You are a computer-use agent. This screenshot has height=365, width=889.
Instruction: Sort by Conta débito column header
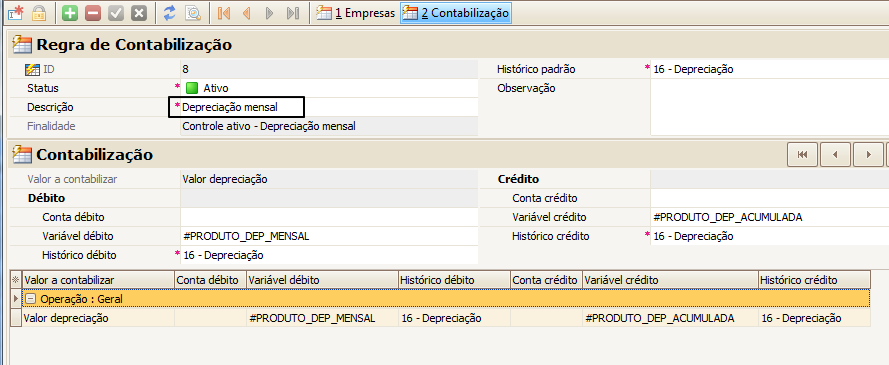tap(210, 280)
